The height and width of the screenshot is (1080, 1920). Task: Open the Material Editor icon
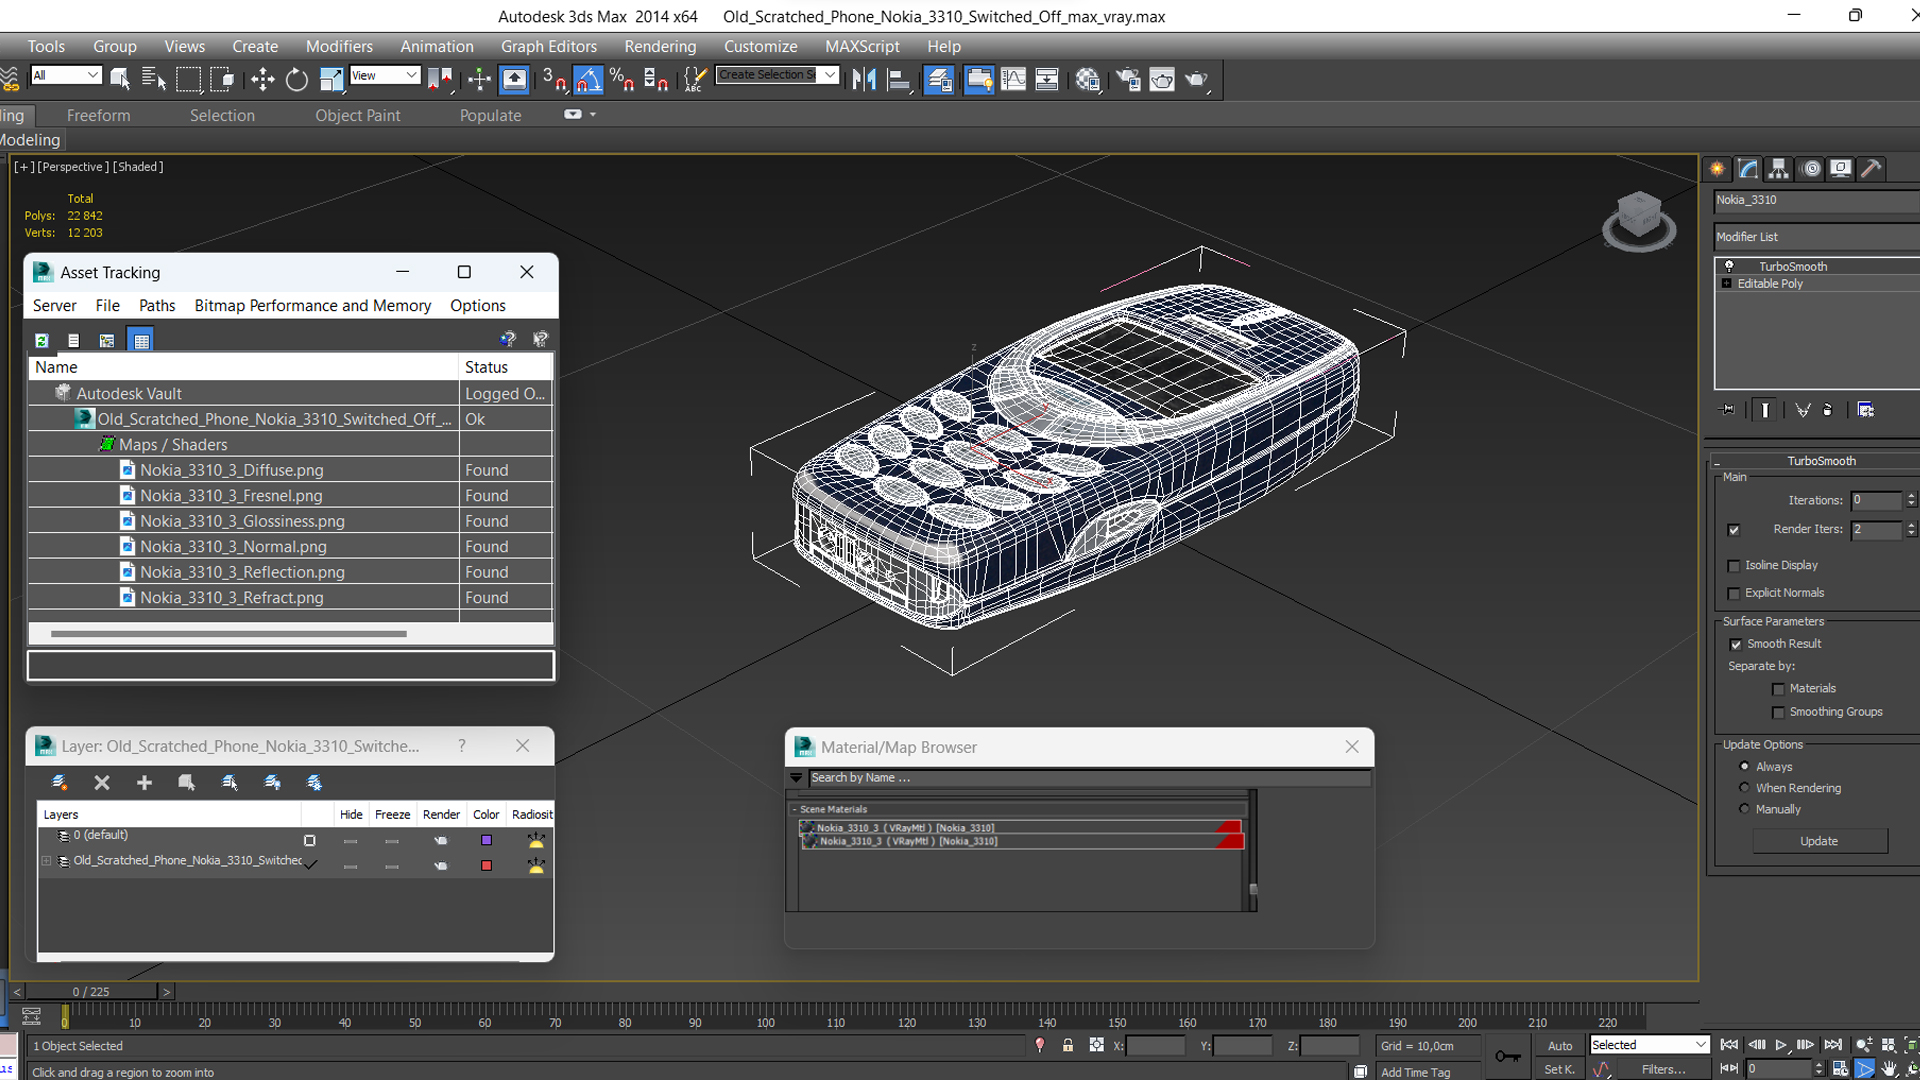[x=1088, y=79]
